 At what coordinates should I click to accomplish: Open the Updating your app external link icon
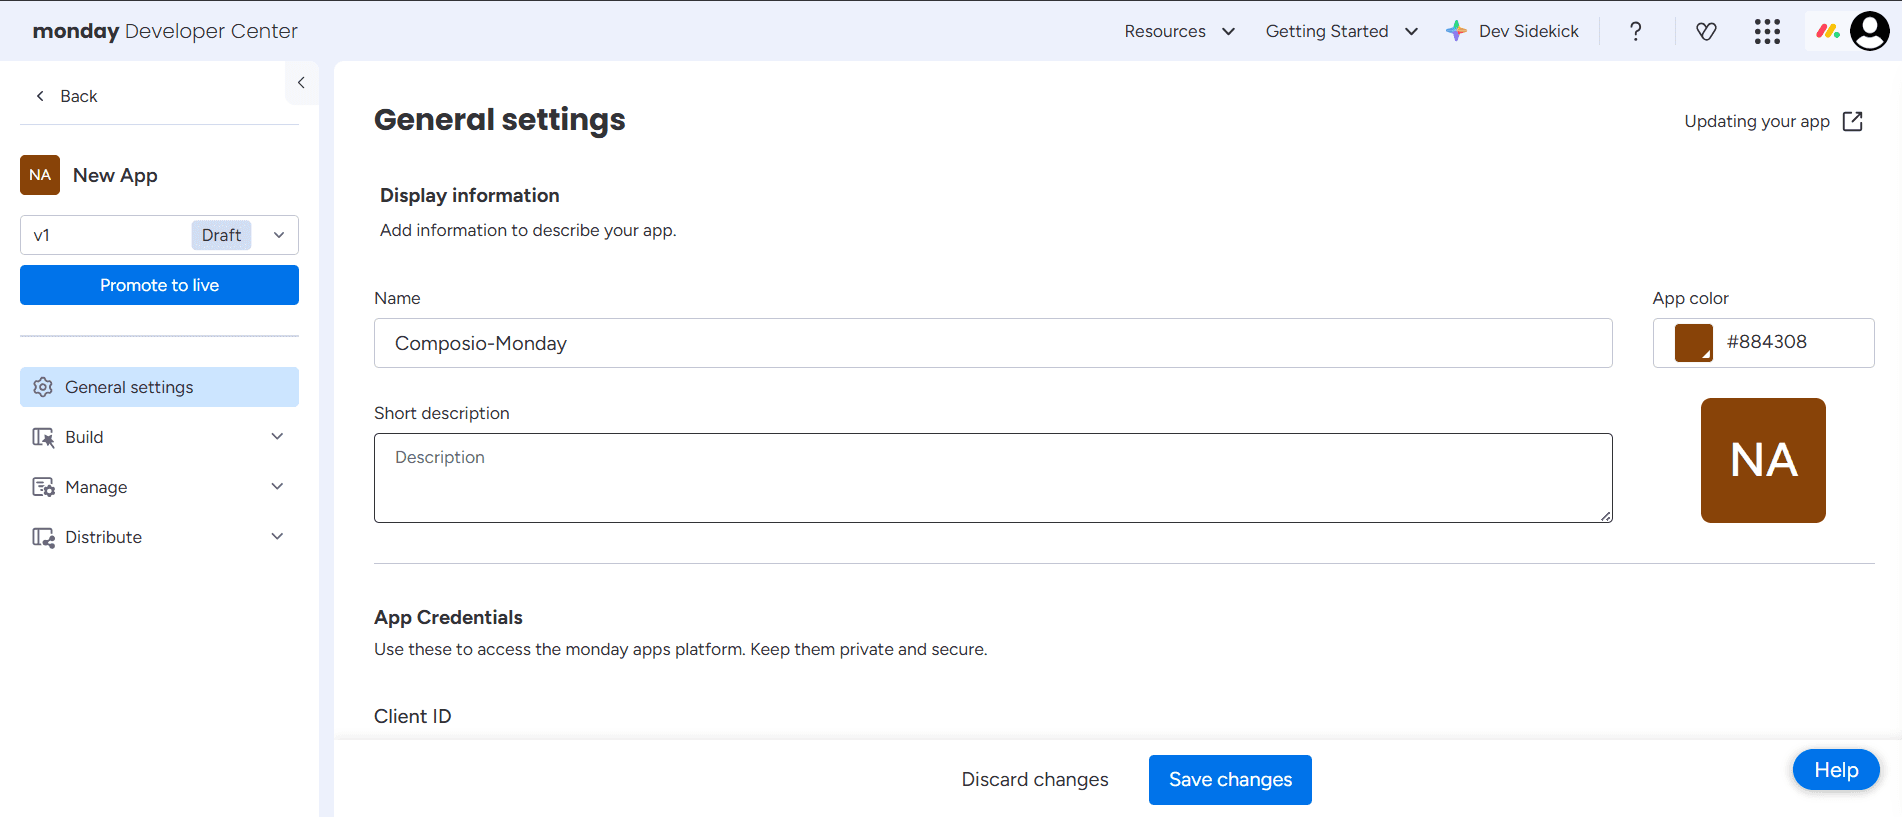(x=1853, y=121)
